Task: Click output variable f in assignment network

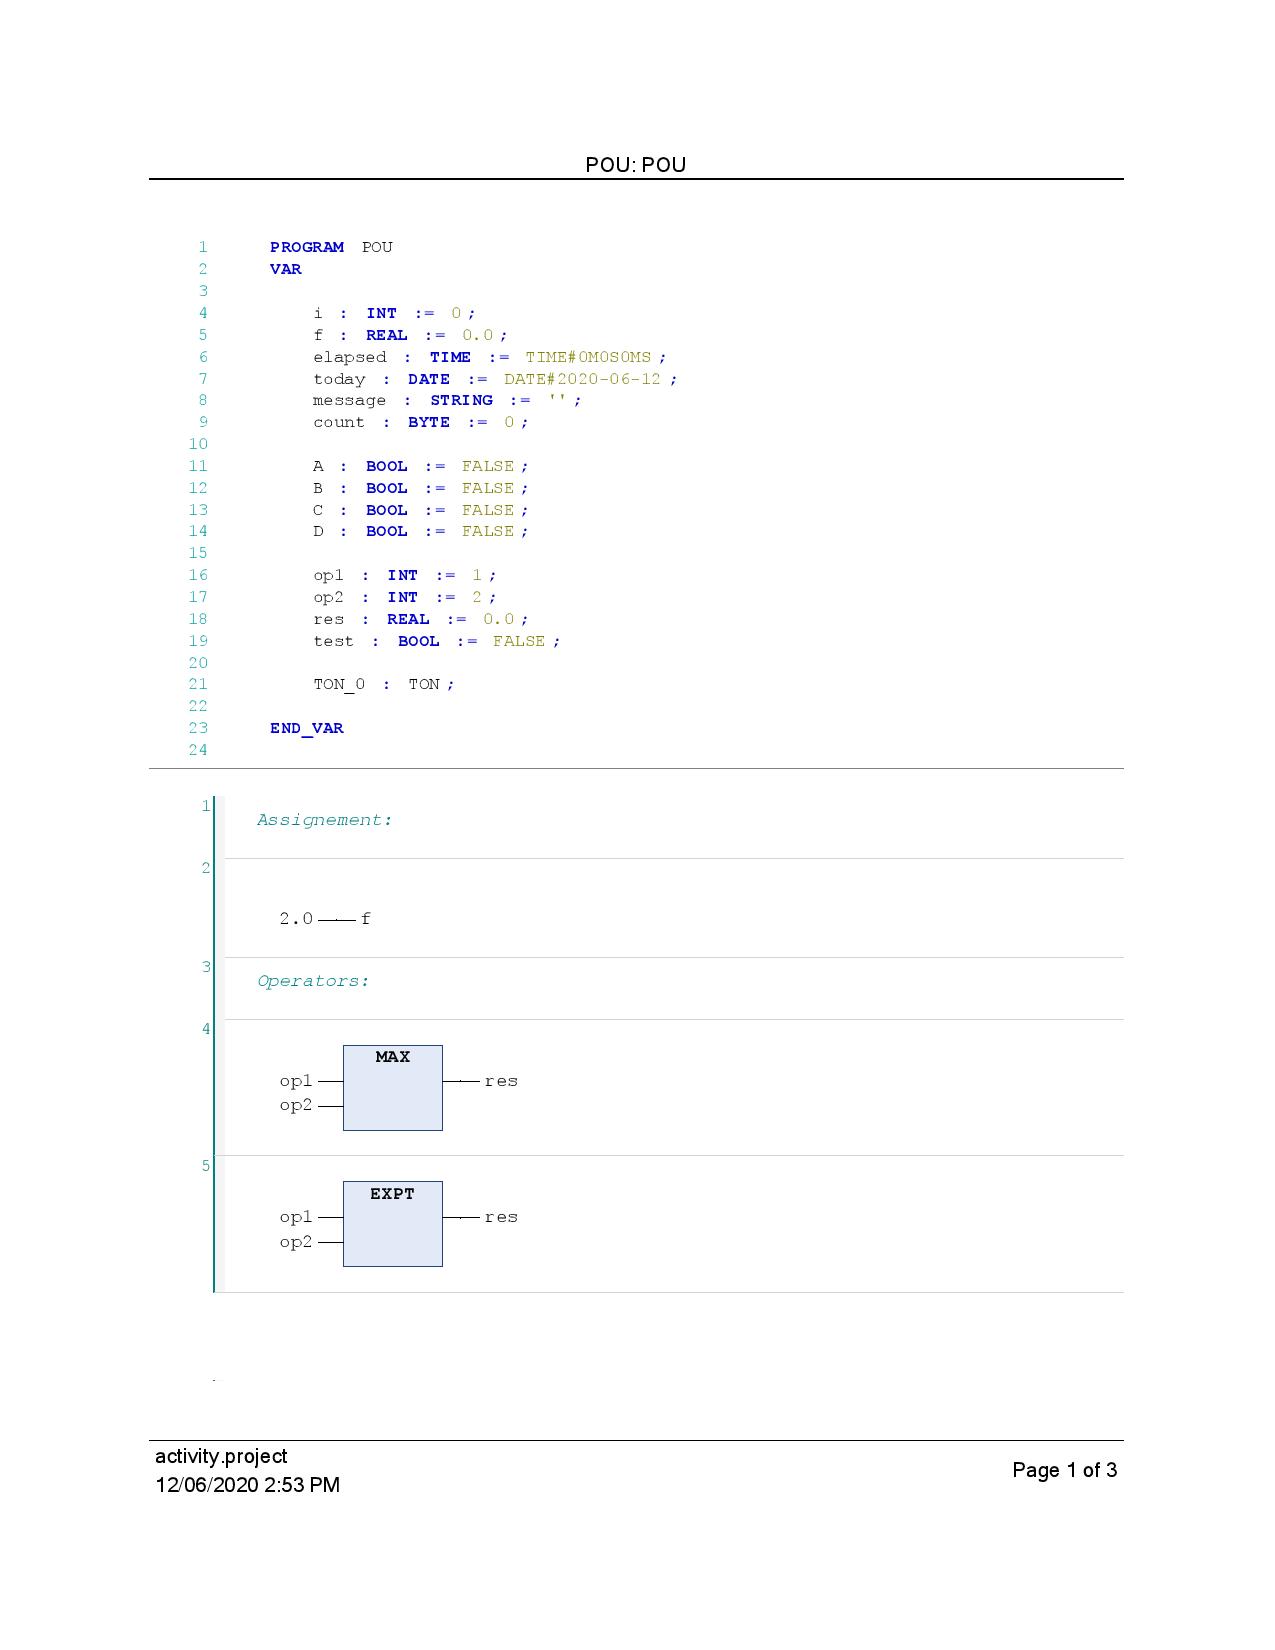Action: pos(366,919)
